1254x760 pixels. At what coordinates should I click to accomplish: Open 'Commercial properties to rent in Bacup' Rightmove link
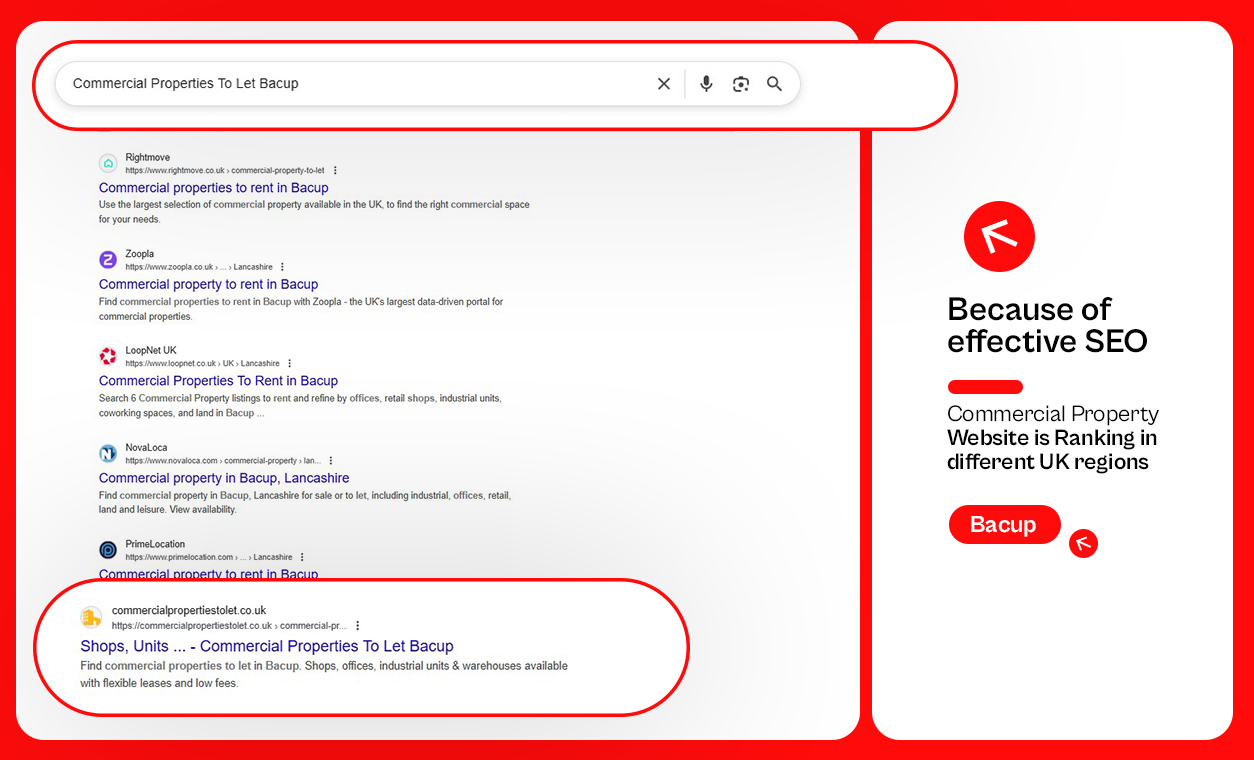click(x=213, y=187)
